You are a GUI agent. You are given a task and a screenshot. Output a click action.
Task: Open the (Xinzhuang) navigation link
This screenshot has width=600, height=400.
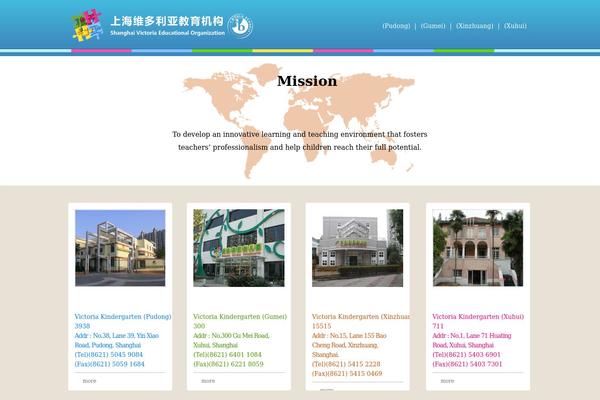coord(474,26)
